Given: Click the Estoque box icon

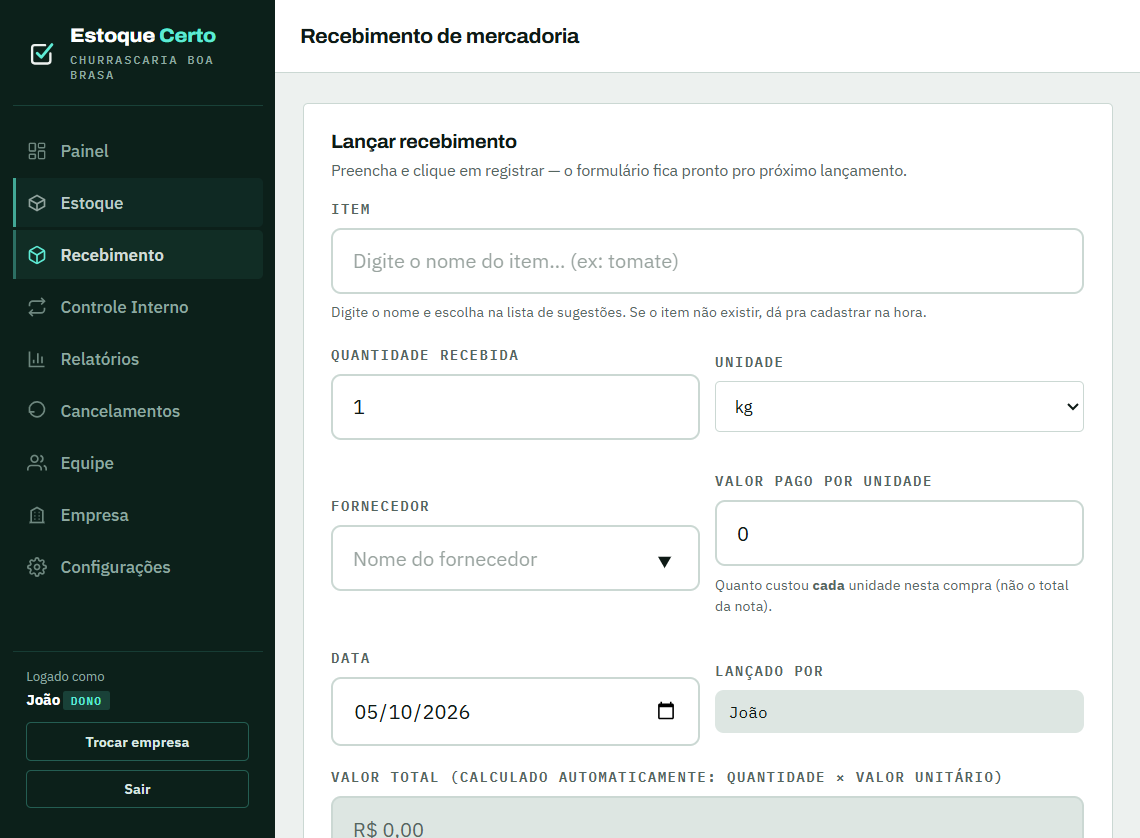Looking at the screenshot, I should (36, 203).
